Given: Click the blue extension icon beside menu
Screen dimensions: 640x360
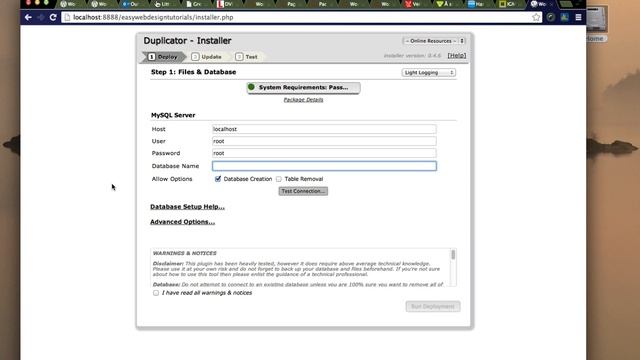Looking at the screenshot, I should tap(564, 18).
